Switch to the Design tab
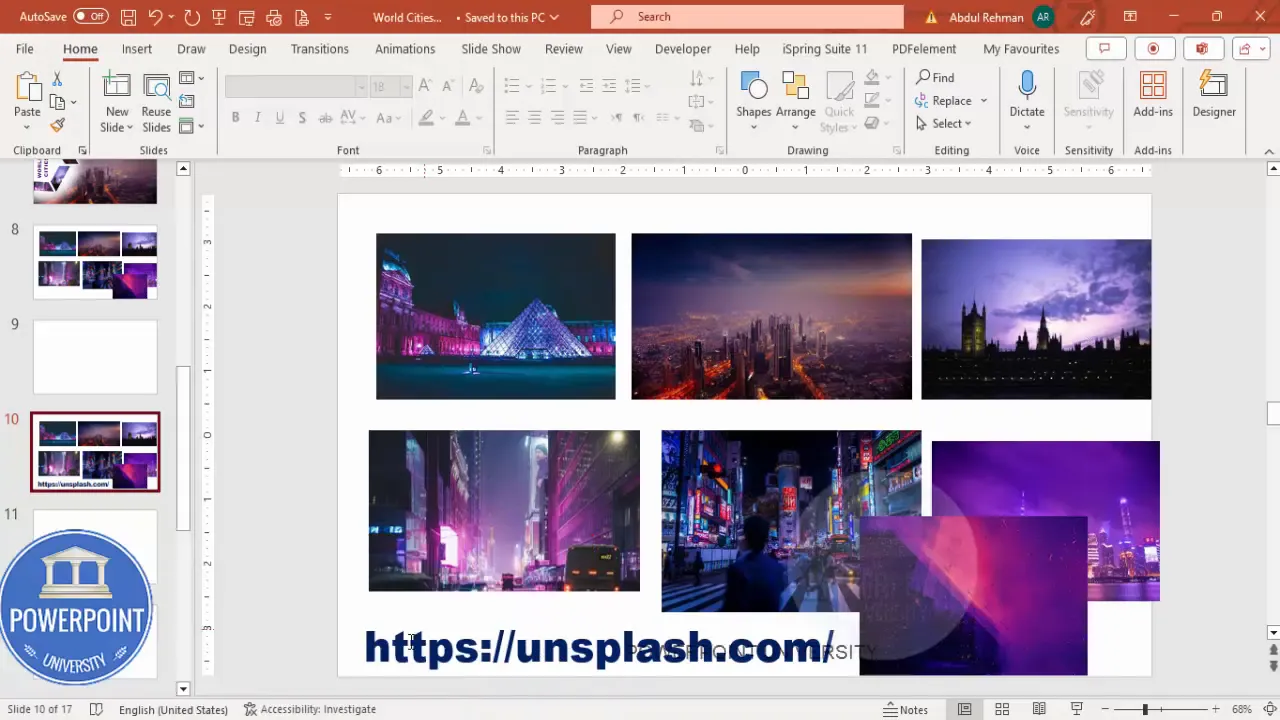Screen dimensions: 1280x720 [x=247, y=48]
